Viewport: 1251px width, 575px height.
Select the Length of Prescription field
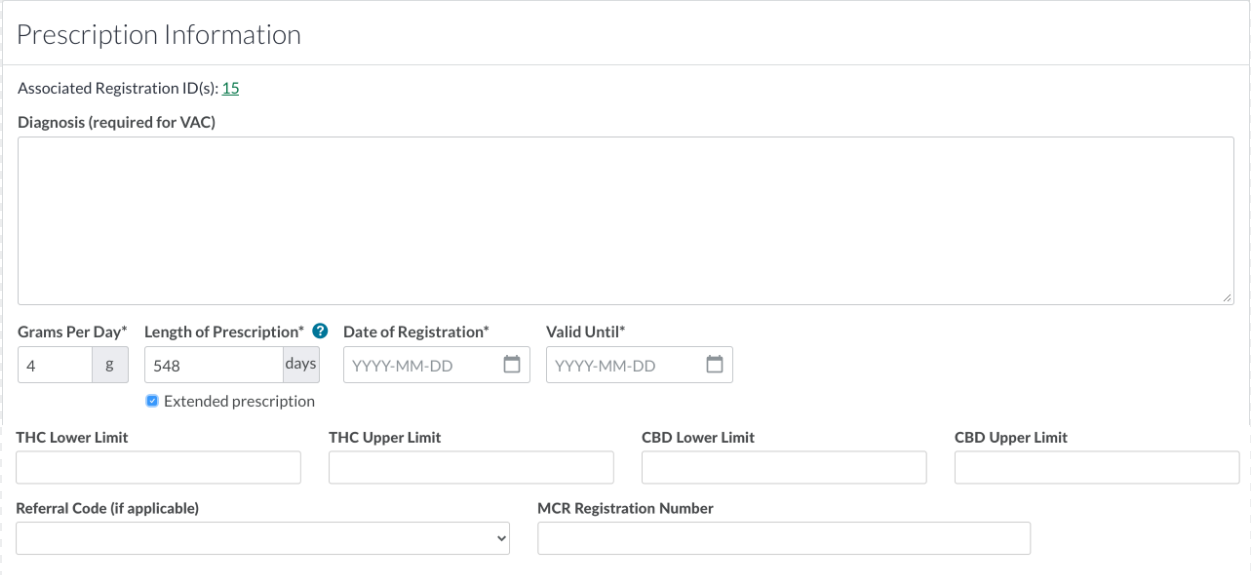(x=213, y=366)
